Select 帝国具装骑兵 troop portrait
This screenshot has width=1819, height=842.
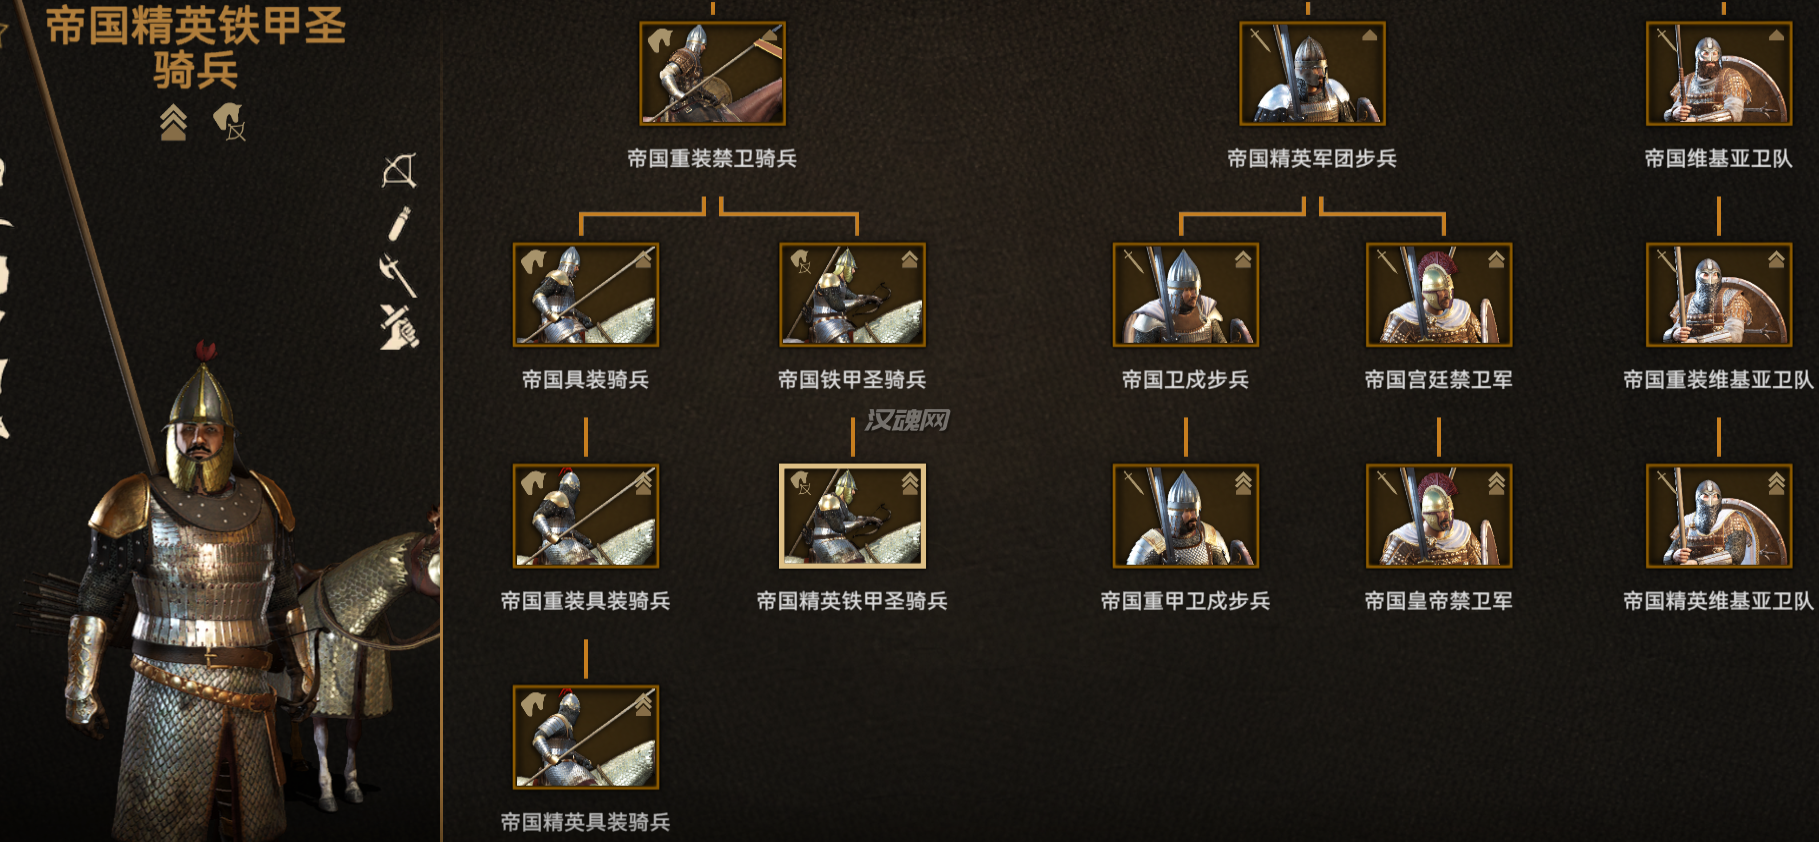click(586, 295)
